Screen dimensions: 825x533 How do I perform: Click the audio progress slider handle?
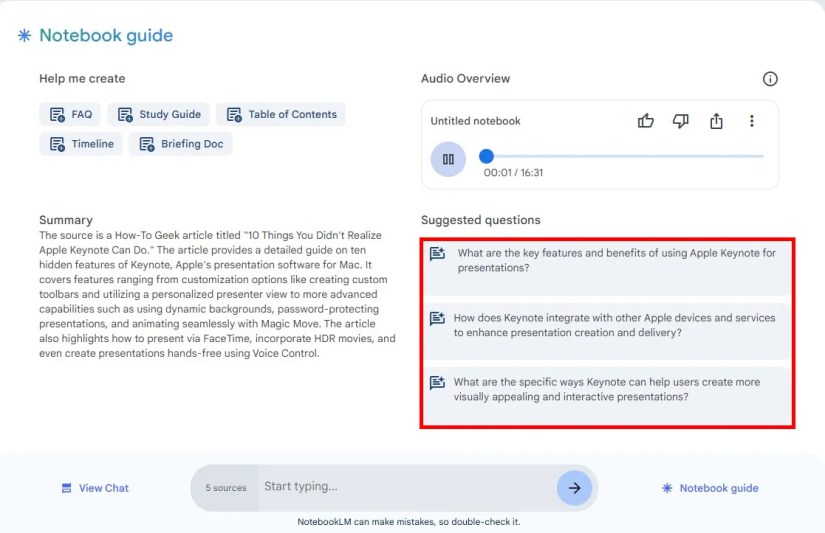tap(487, 156)
